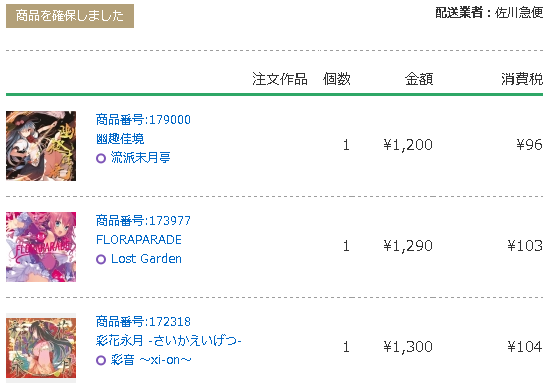This screenshot has height=385, width=550.
Task: Open the 彩花永月 album cover thumbnail
Action: pos(41,348)
